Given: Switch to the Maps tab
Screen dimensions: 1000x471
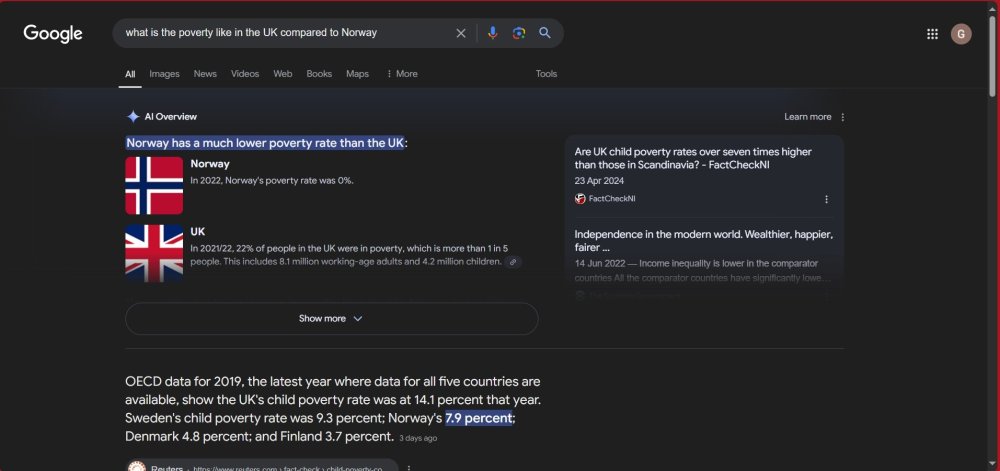Looking at the screenshot, I should (357, 74).
